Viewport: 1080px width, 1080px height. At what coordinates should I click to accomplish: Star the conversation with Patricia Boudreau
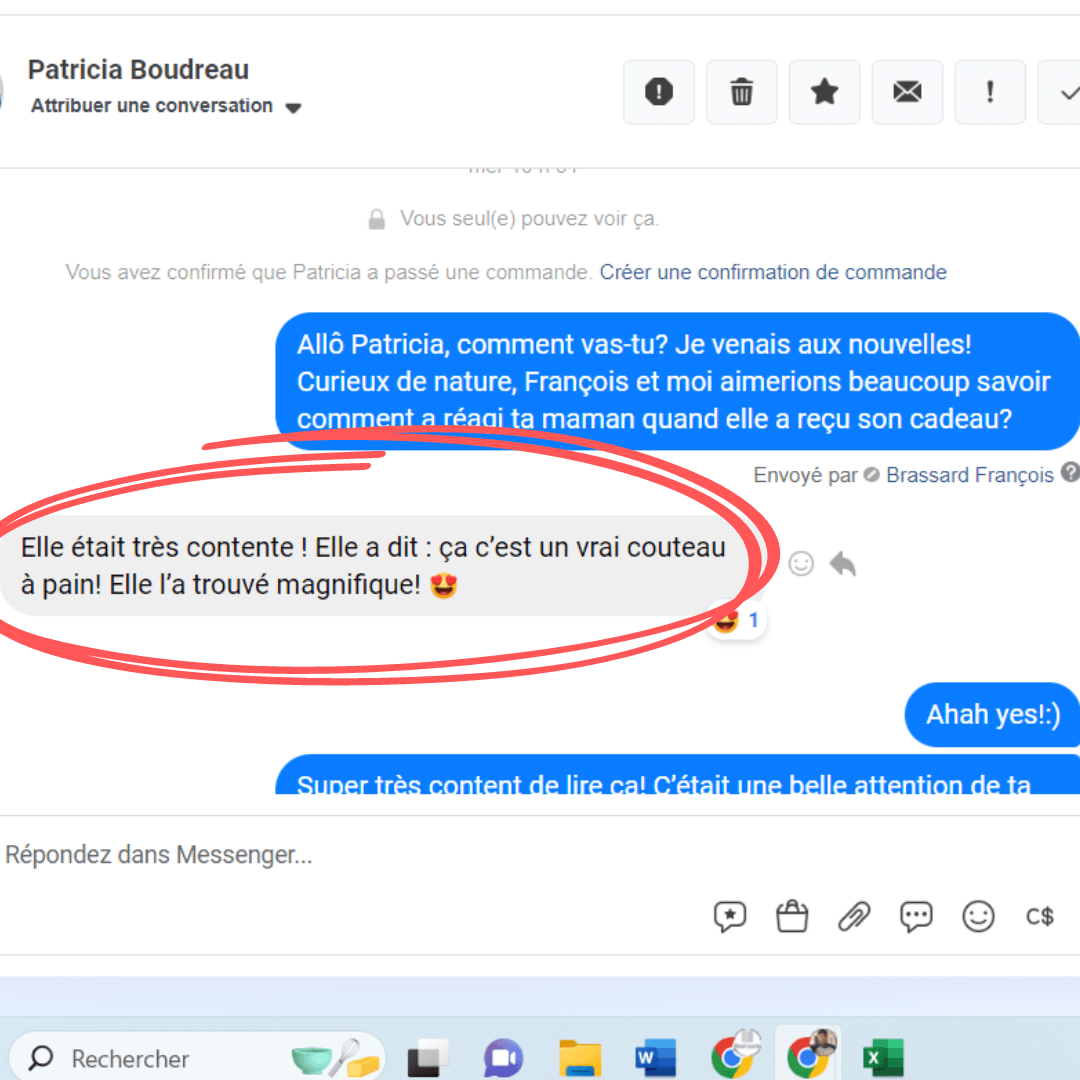(x=824, y=92)
